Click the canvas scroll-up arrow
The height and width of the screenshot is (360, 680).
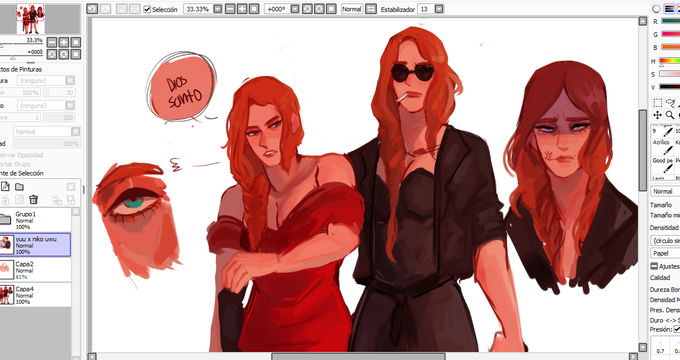coord(643,21)
